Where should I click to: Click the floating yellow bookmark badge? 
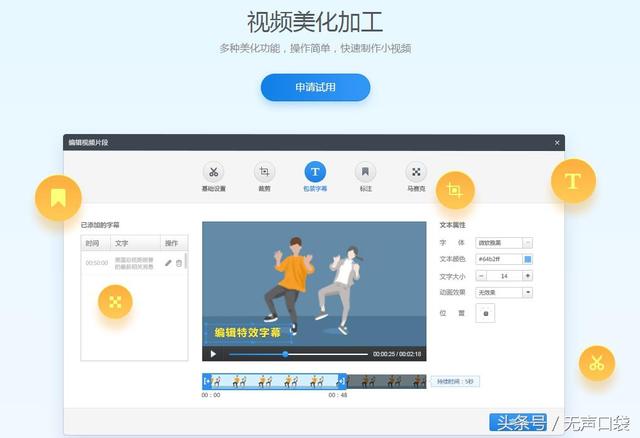pyautogui.click(x=58, y=196)
